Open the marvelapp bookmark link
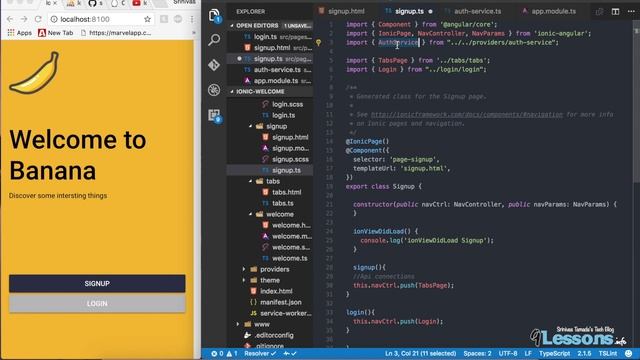The width and height of the screenshot is (640, 360). point(116,33)
